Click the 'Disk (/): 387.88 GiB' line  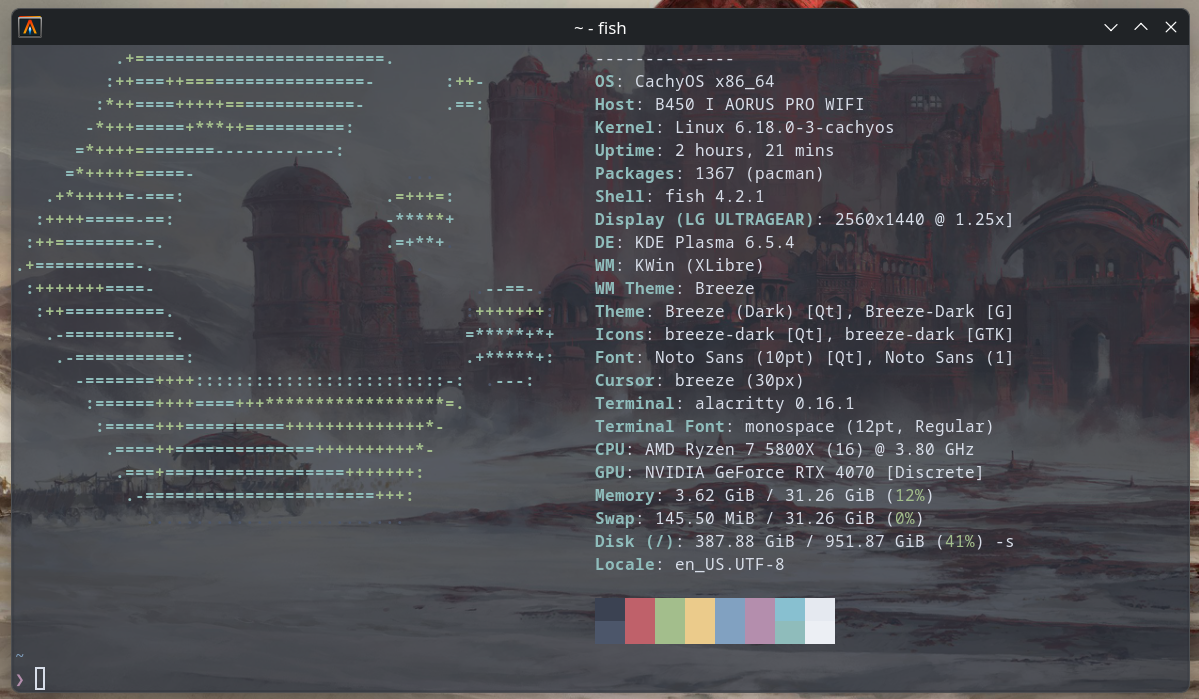pos(804,541)
